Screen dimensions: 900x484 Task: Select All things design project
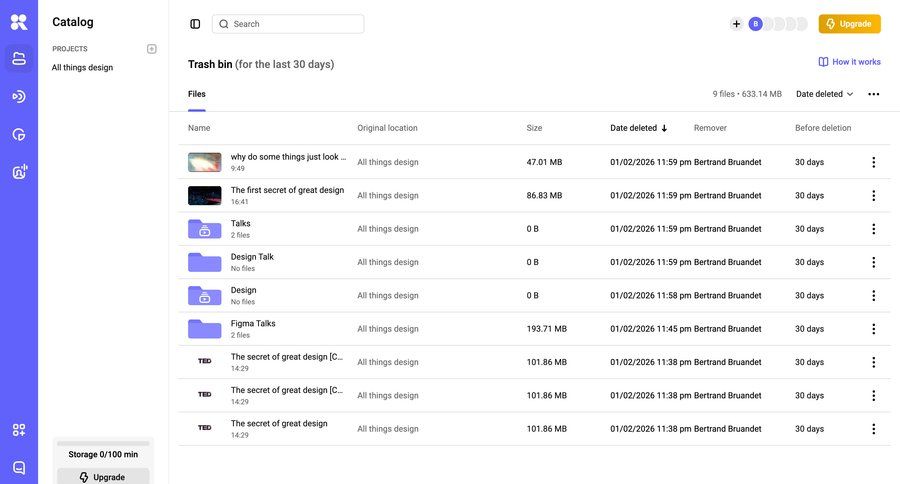coord(82,68)
